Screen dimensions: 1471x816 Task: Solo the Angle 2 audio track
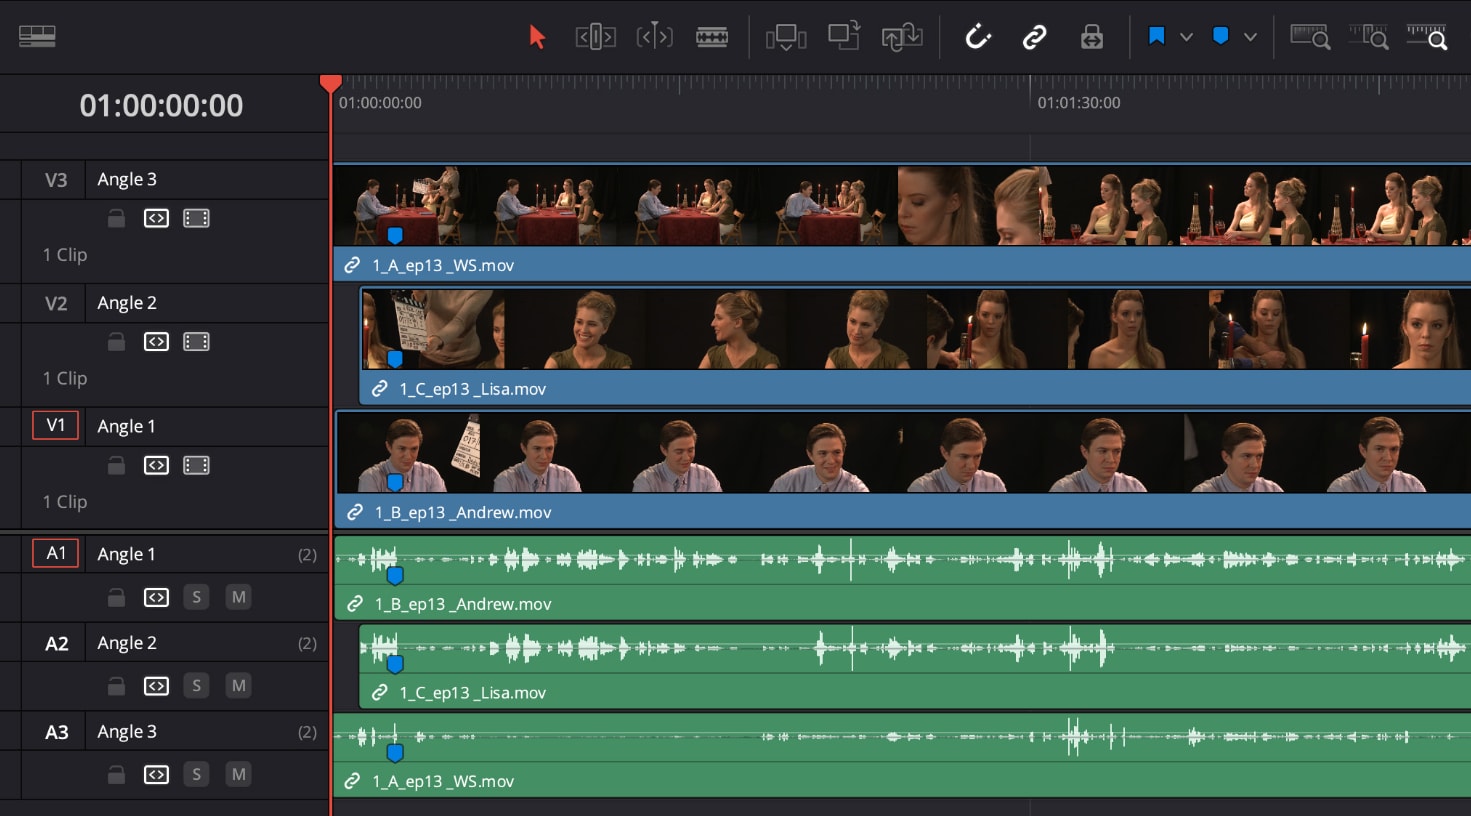196,685
